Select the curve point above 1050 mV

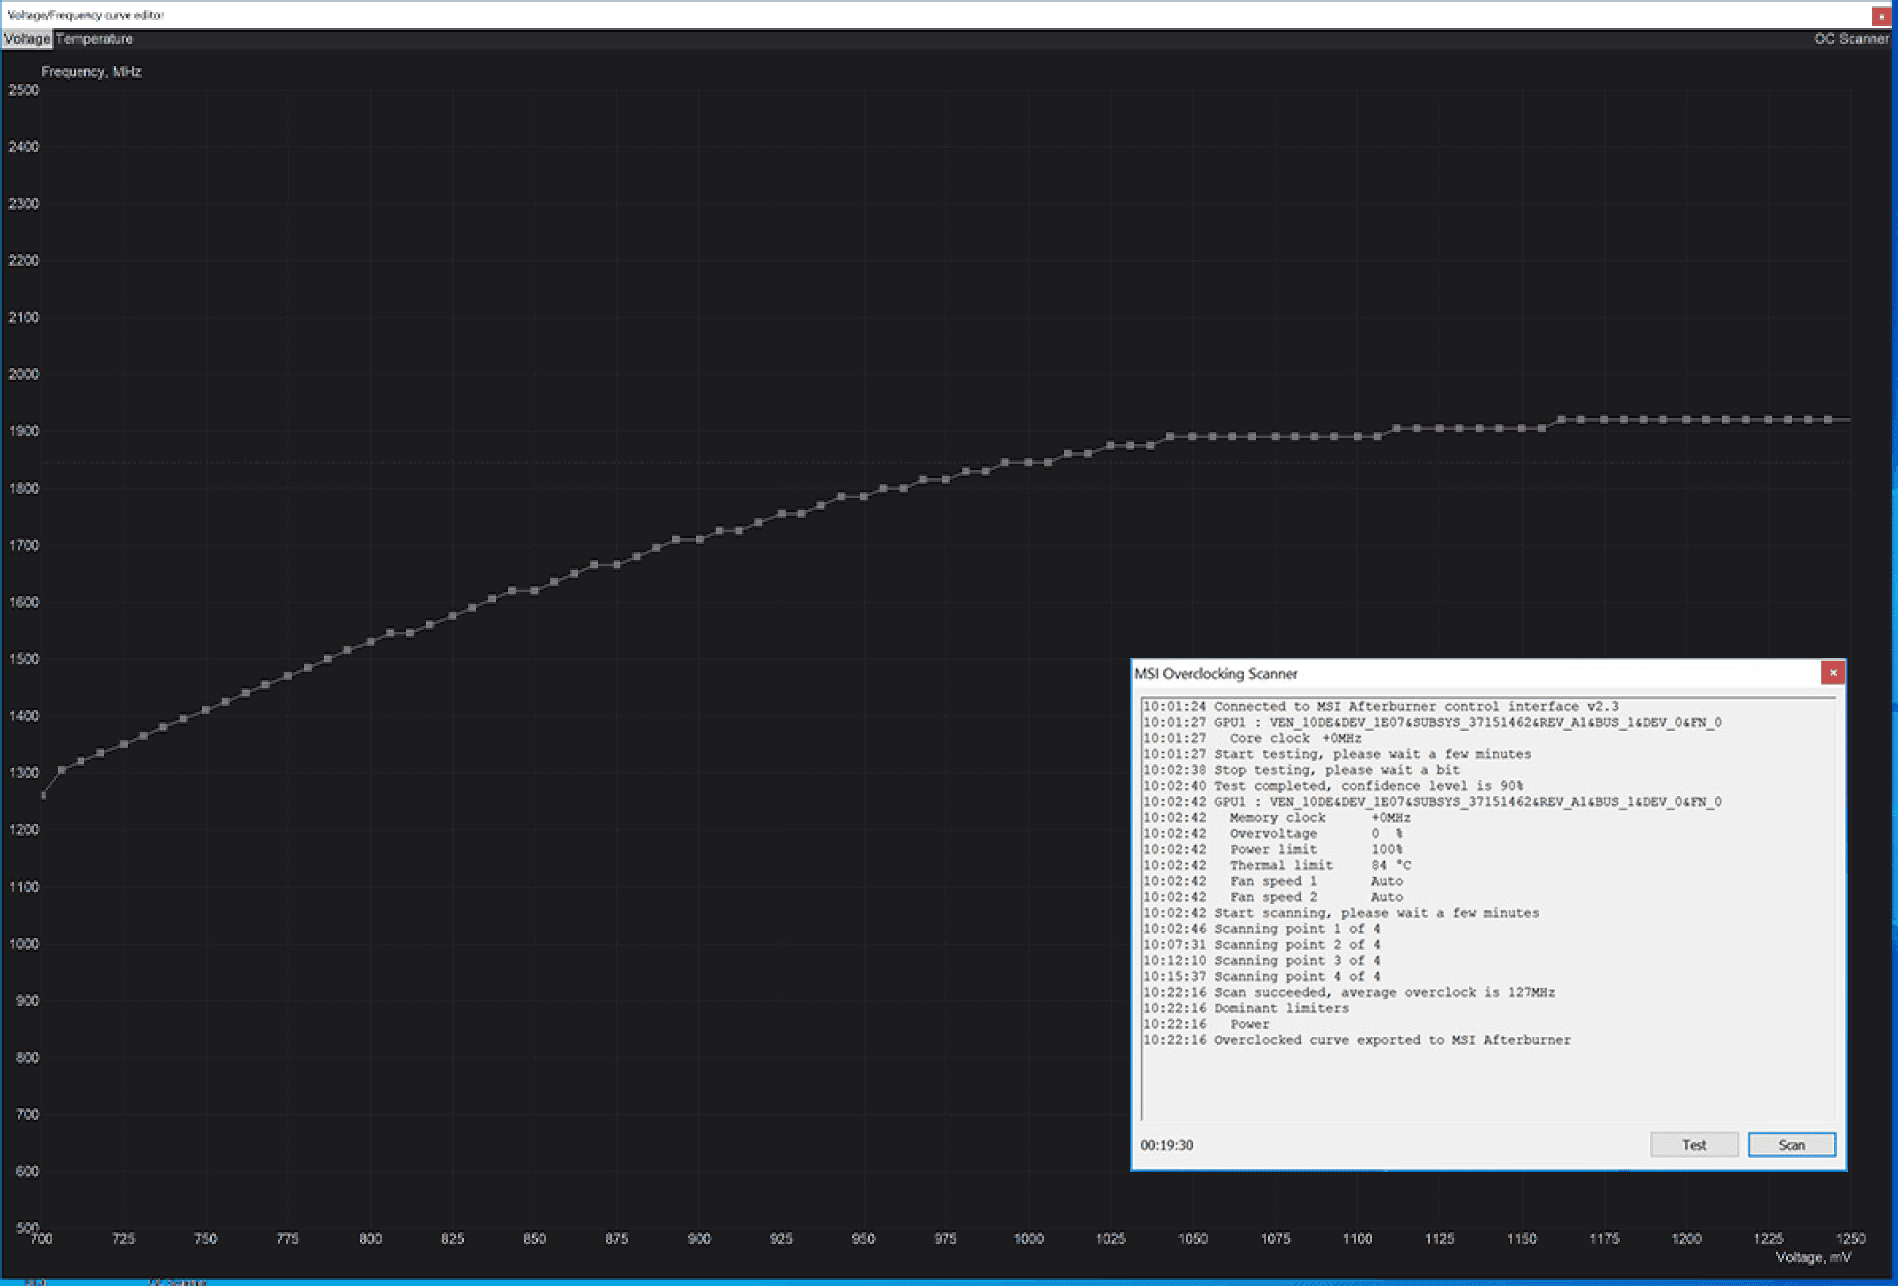click(x=1192, y=437)
